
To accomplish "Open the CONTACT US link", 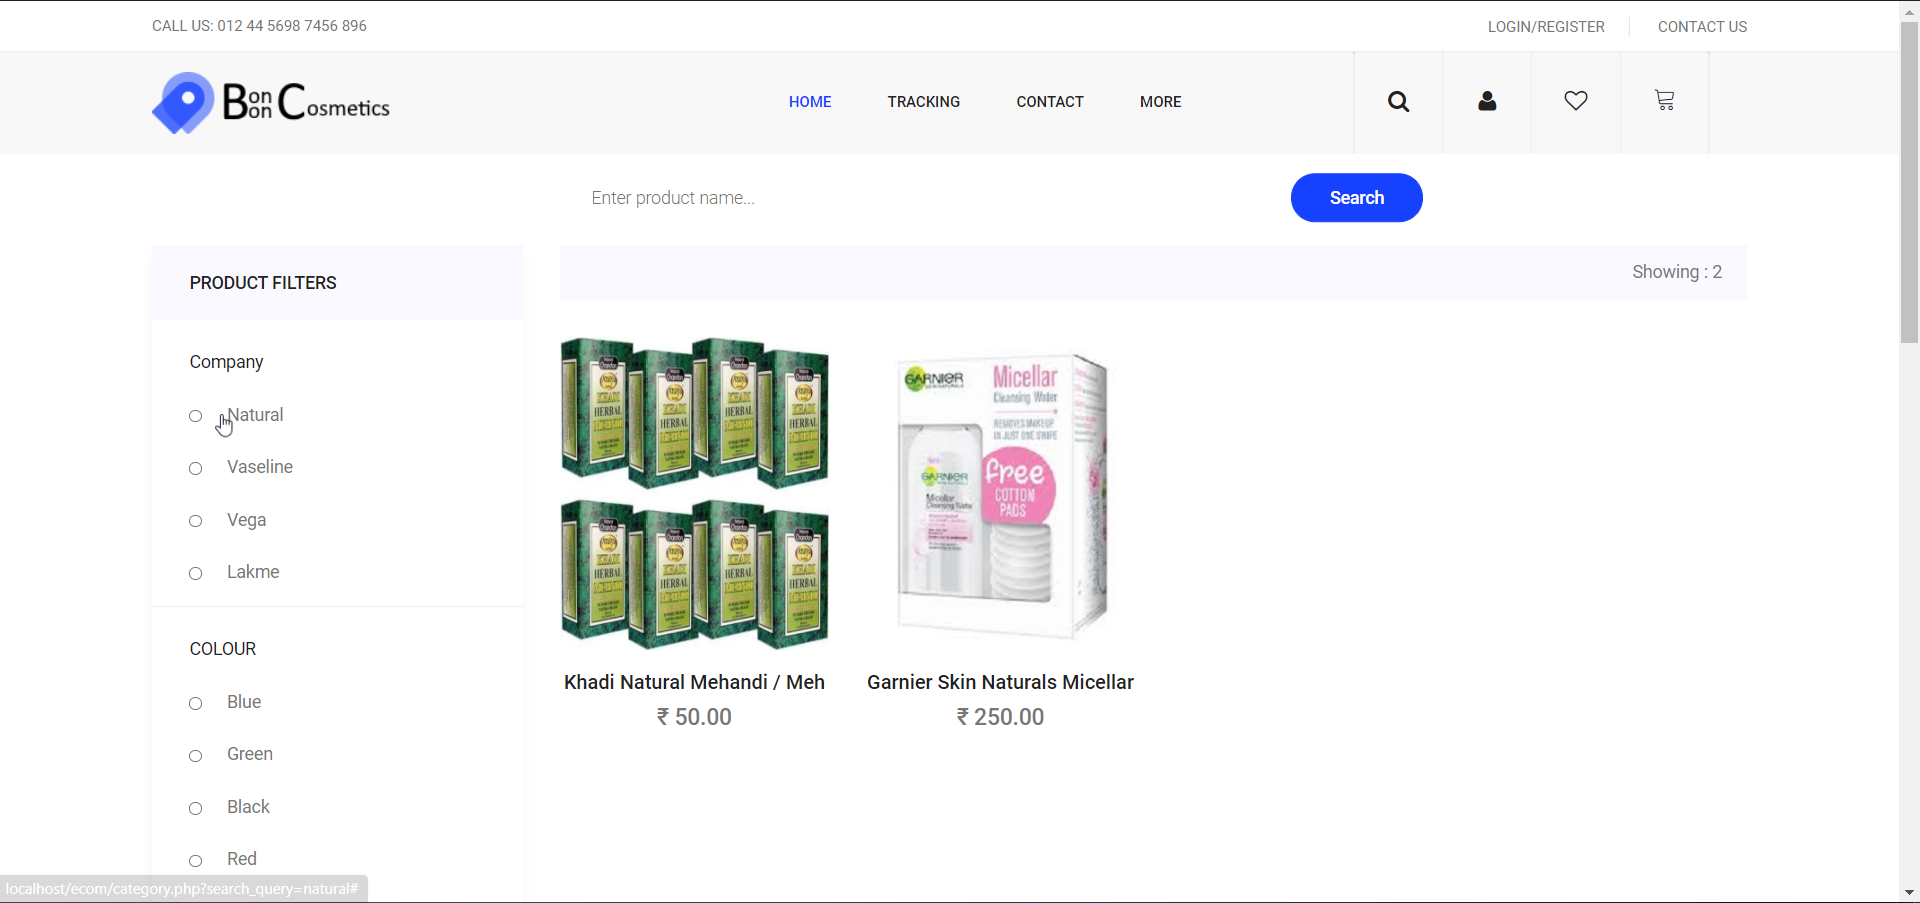I will click(1702, 27).
